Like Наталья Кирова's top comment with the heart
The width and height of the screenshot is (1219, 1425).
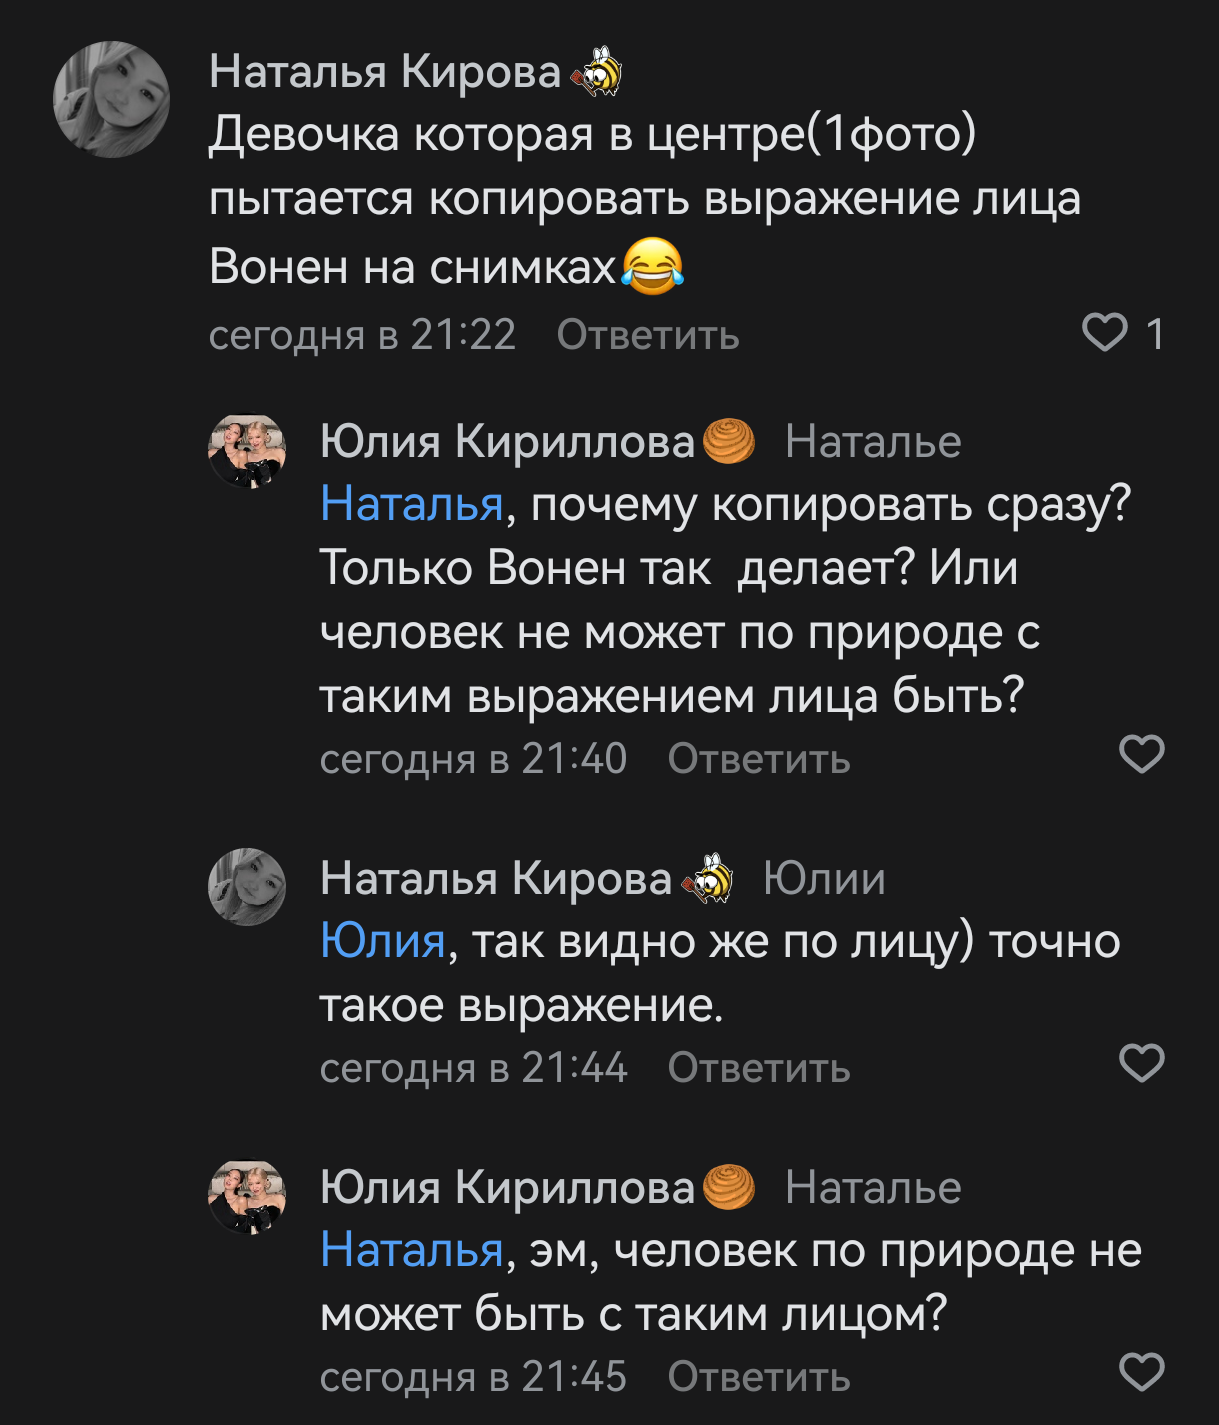coord(1105,333)
